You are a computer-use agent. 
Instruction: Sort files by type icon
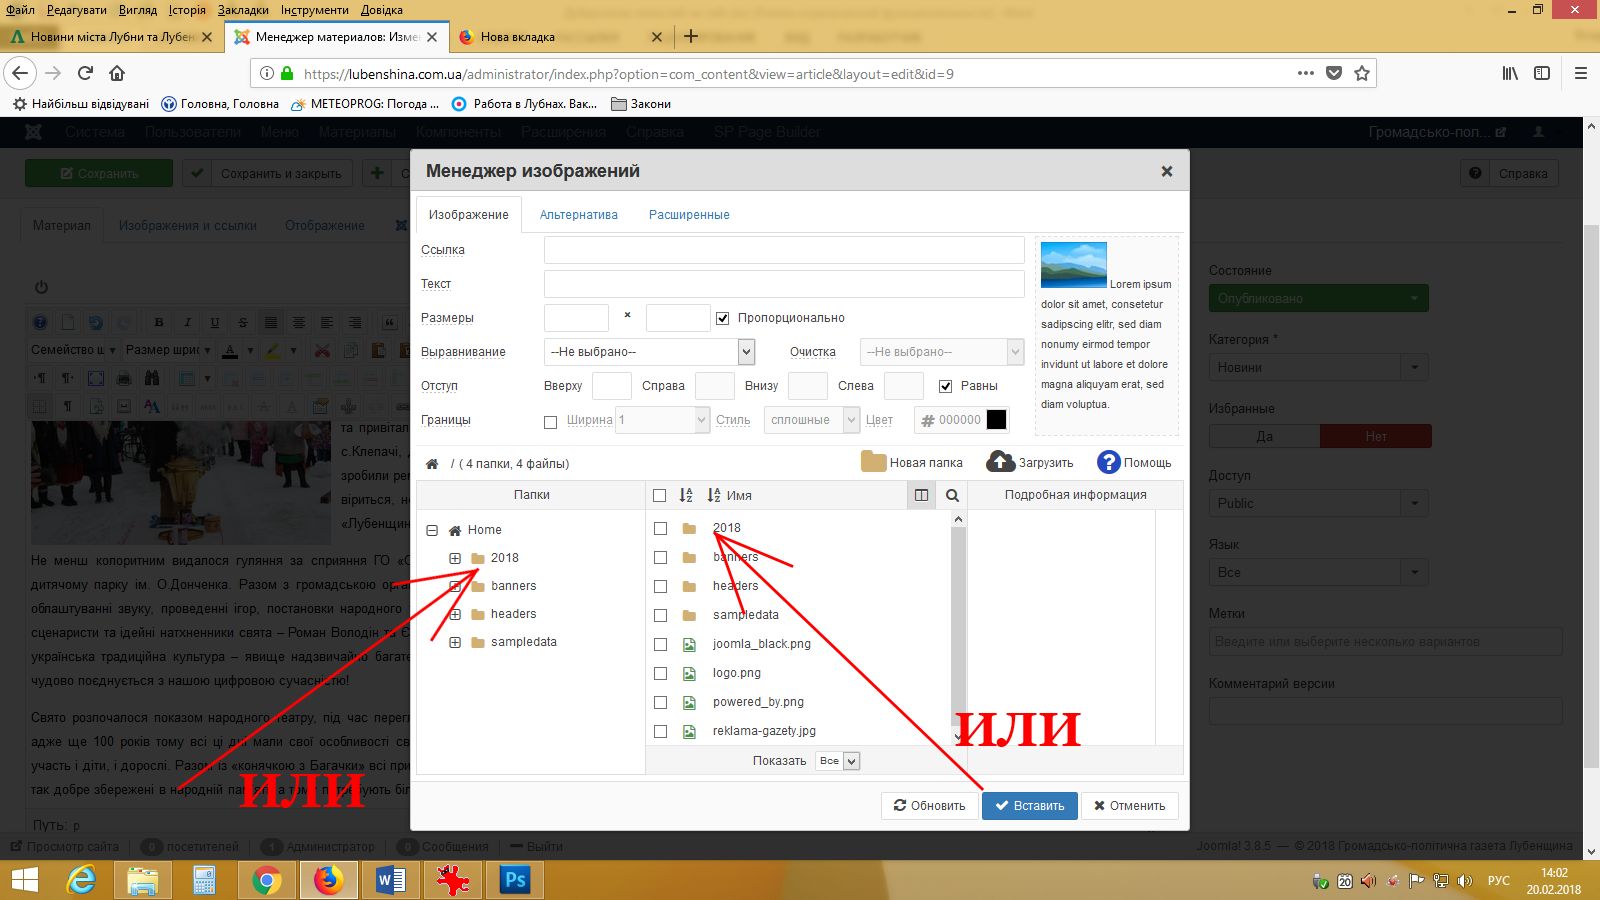click(686, 495)
